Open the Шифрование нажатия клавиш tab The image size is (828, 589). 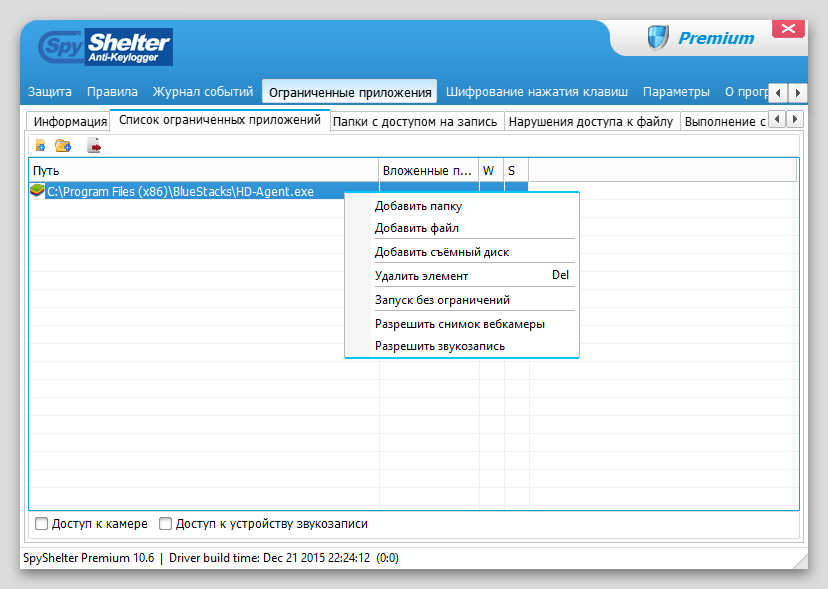[537, 92]
